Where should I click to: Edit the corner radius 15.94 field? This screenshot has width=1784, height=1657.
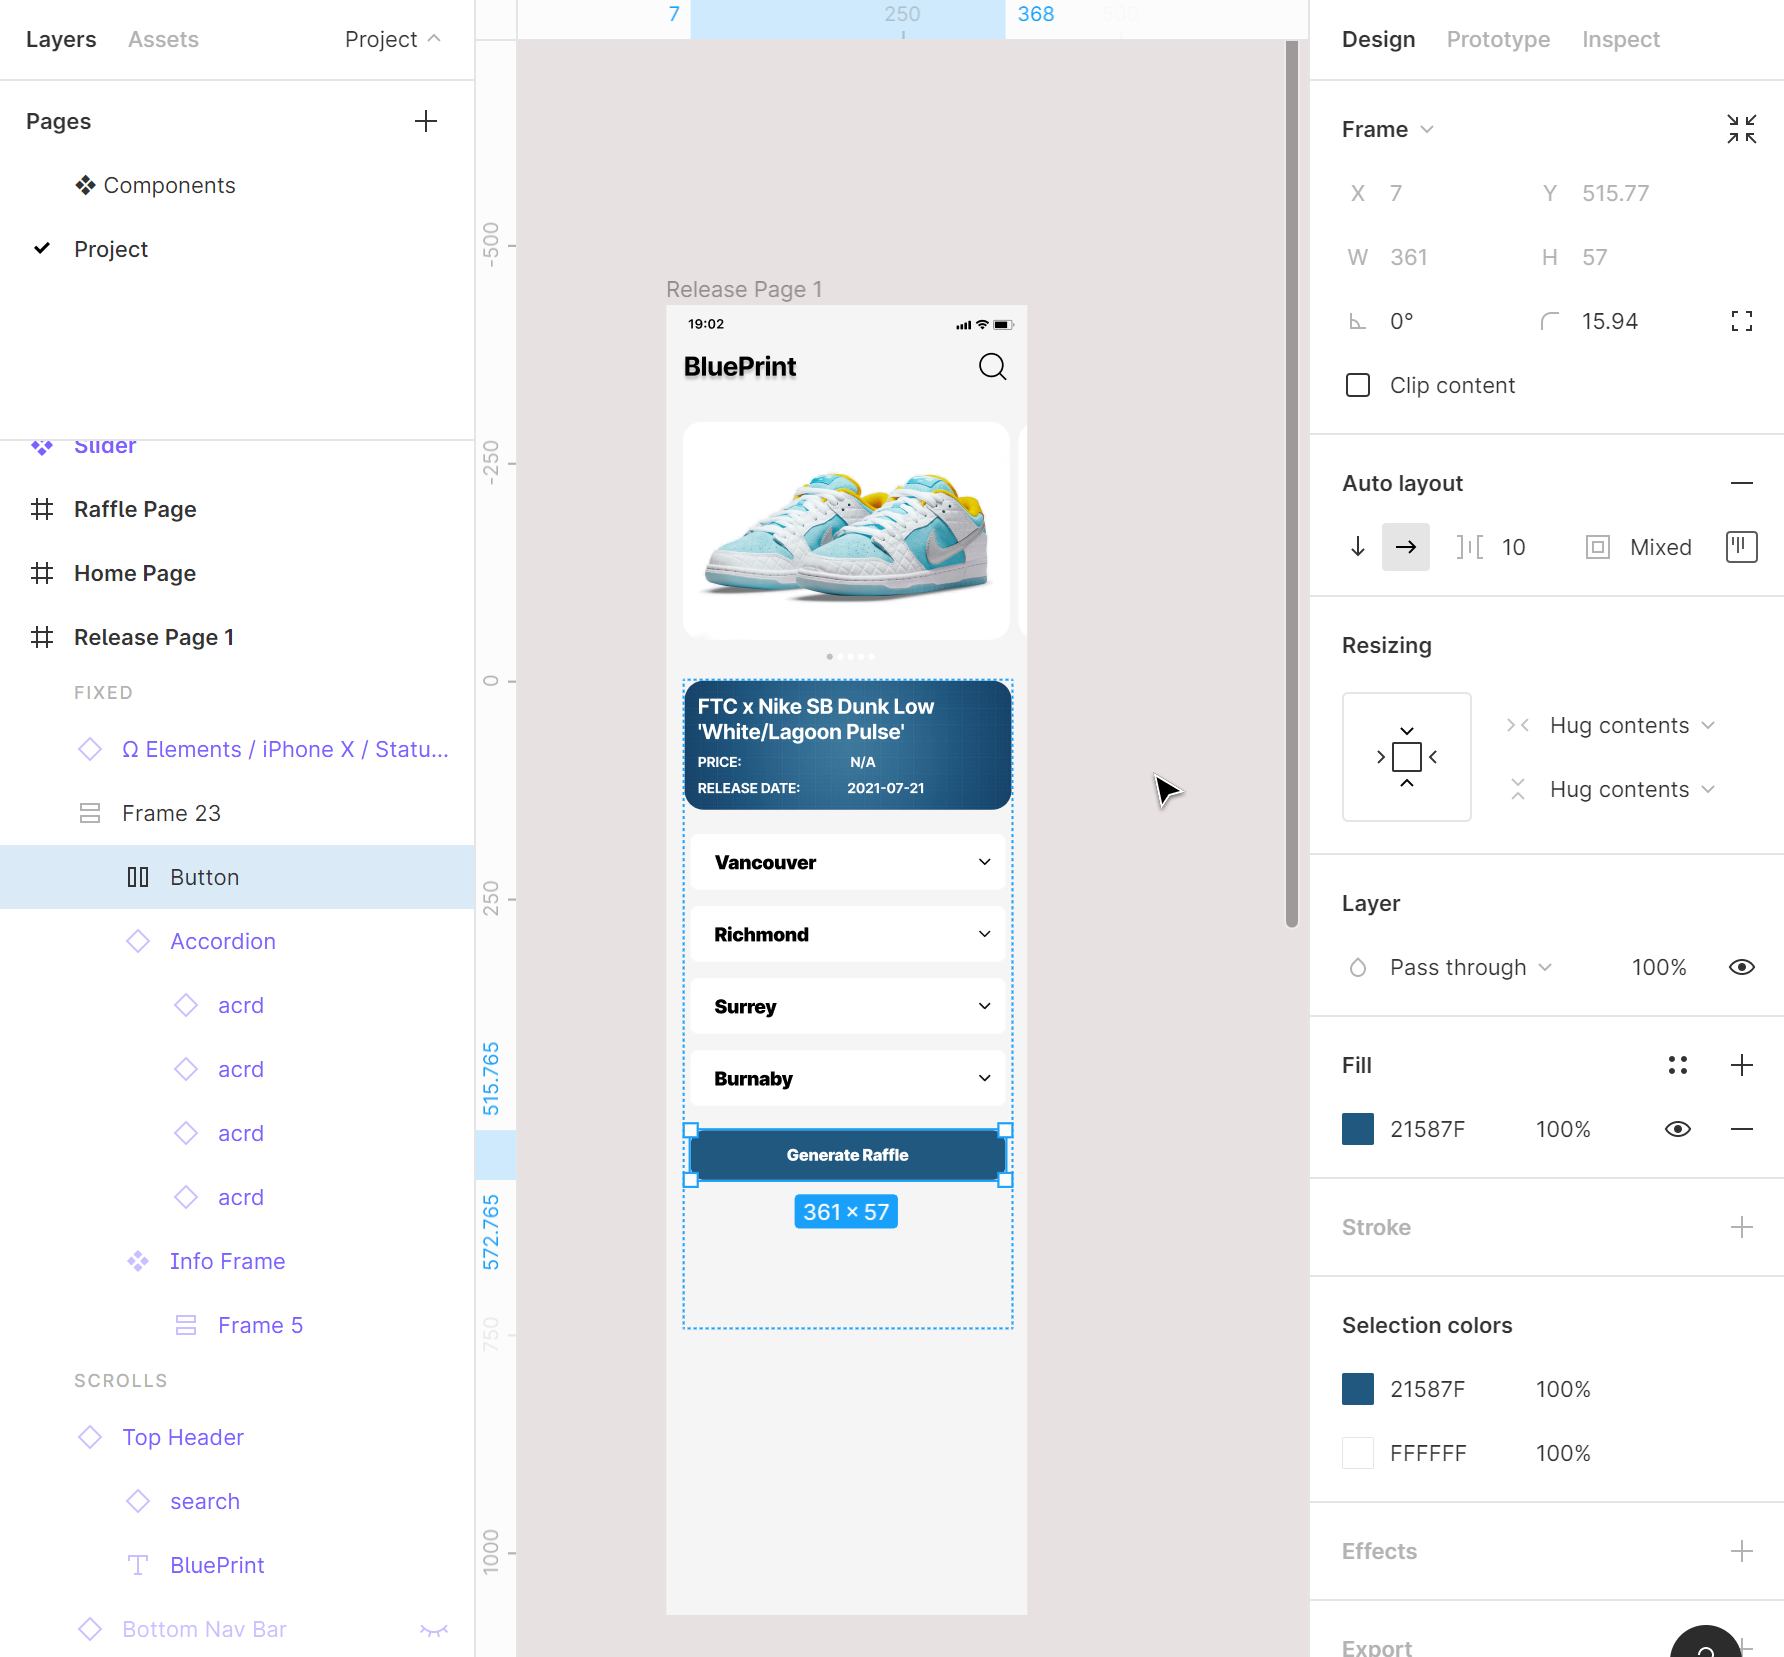click(1610, 321)
